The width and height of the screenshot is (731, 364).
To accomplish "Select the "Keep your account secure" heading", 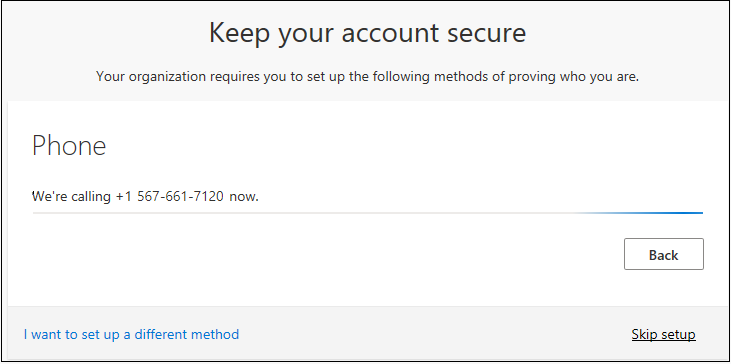I will click(367, 33).
